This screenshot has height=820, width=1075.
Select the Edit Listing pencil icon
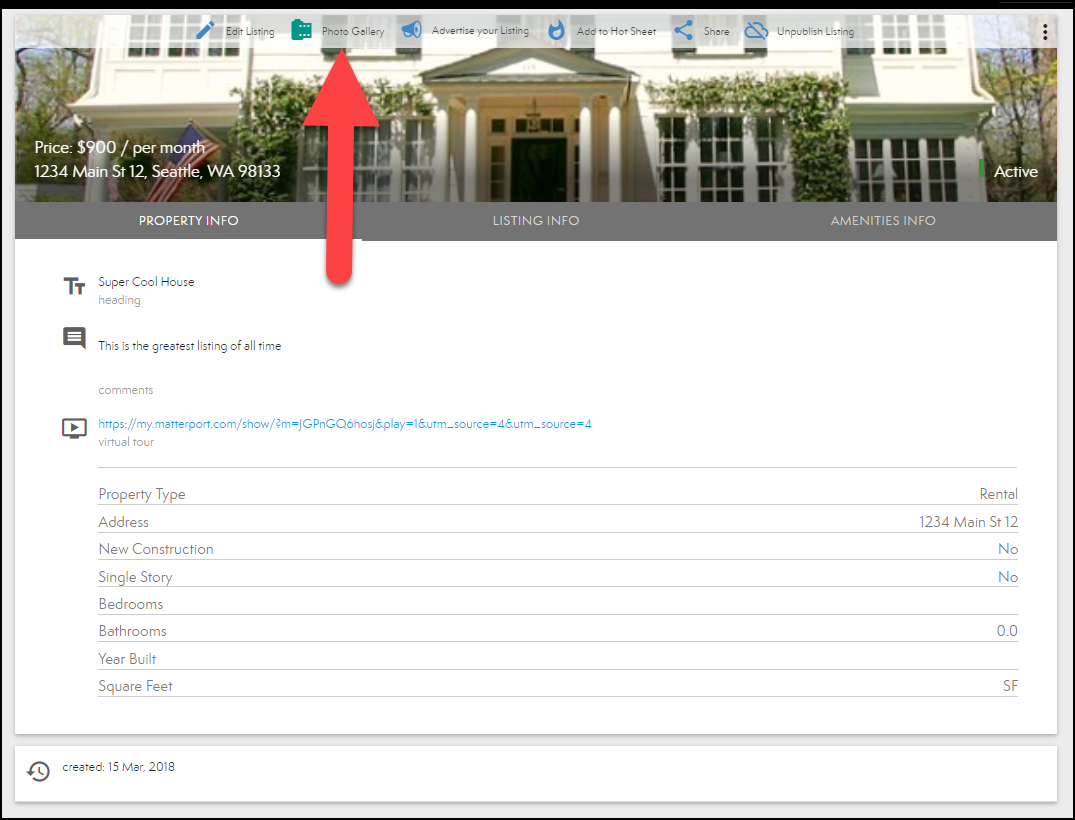tap(204, 29)
